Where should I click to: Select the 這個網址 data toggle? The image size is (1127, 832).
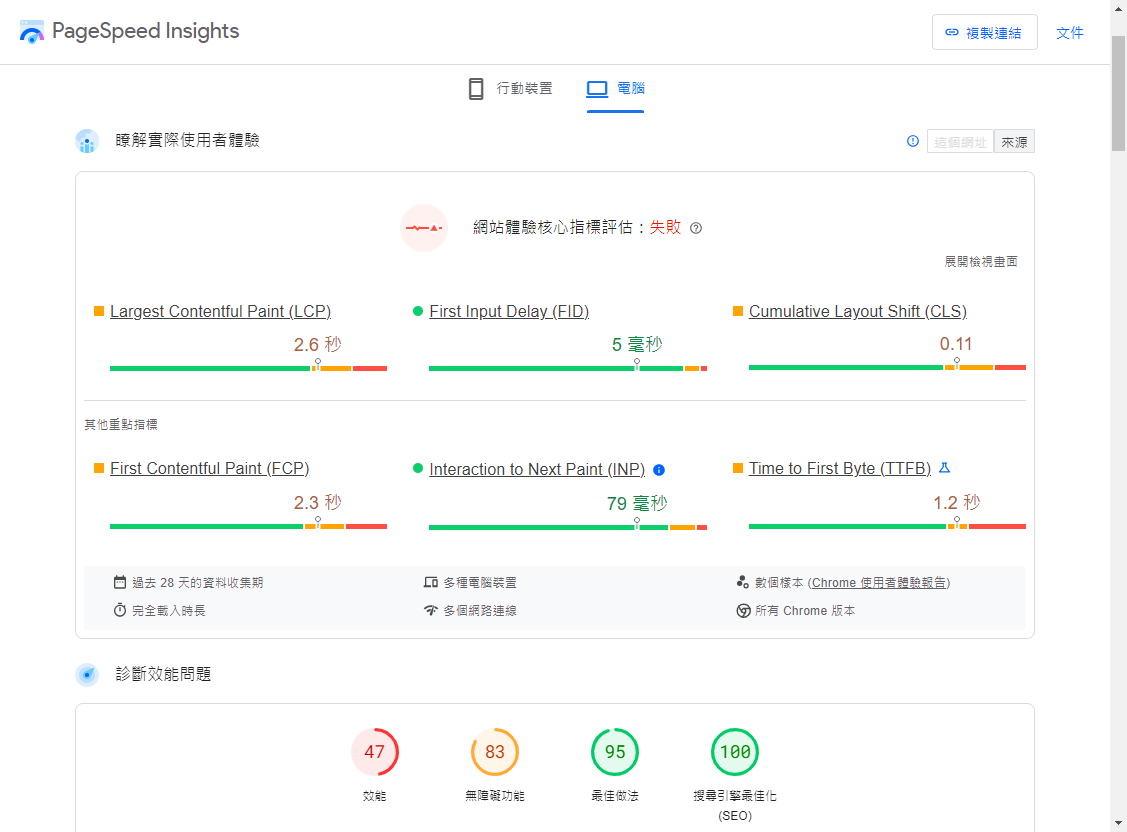(x=960, y=142)
